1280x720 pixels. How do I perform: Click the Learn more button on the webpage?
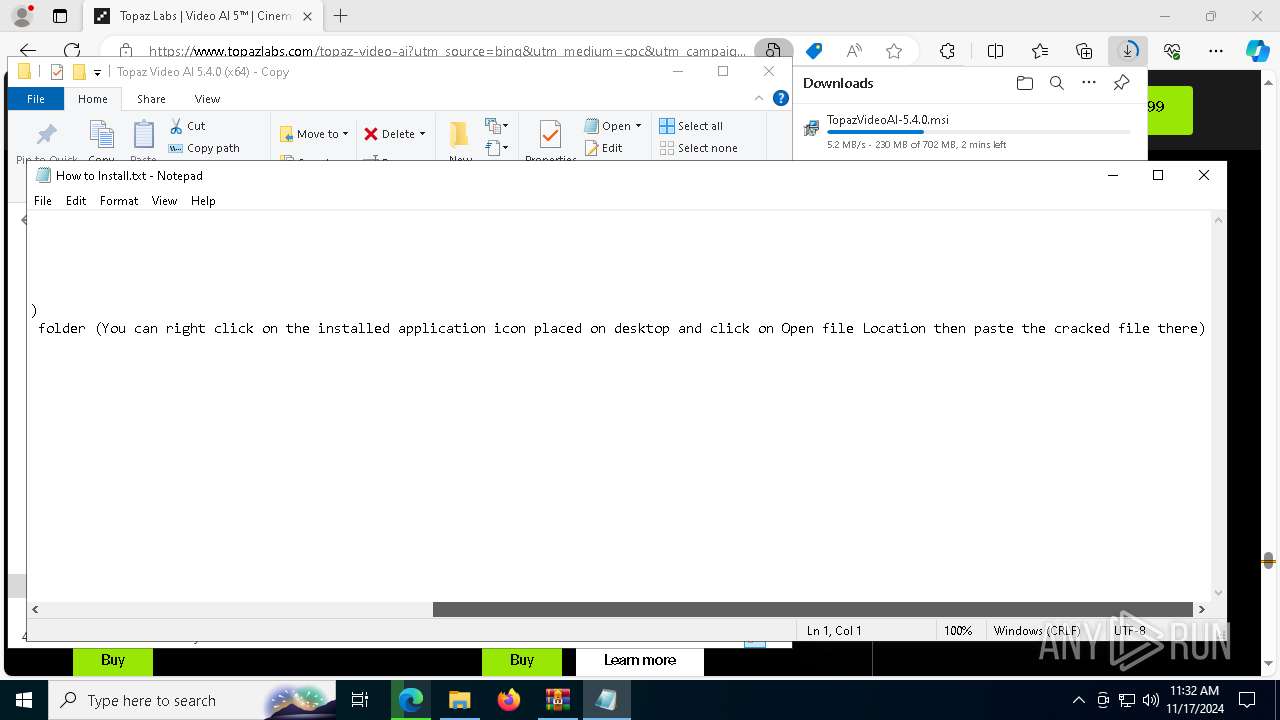click(640, 660)
